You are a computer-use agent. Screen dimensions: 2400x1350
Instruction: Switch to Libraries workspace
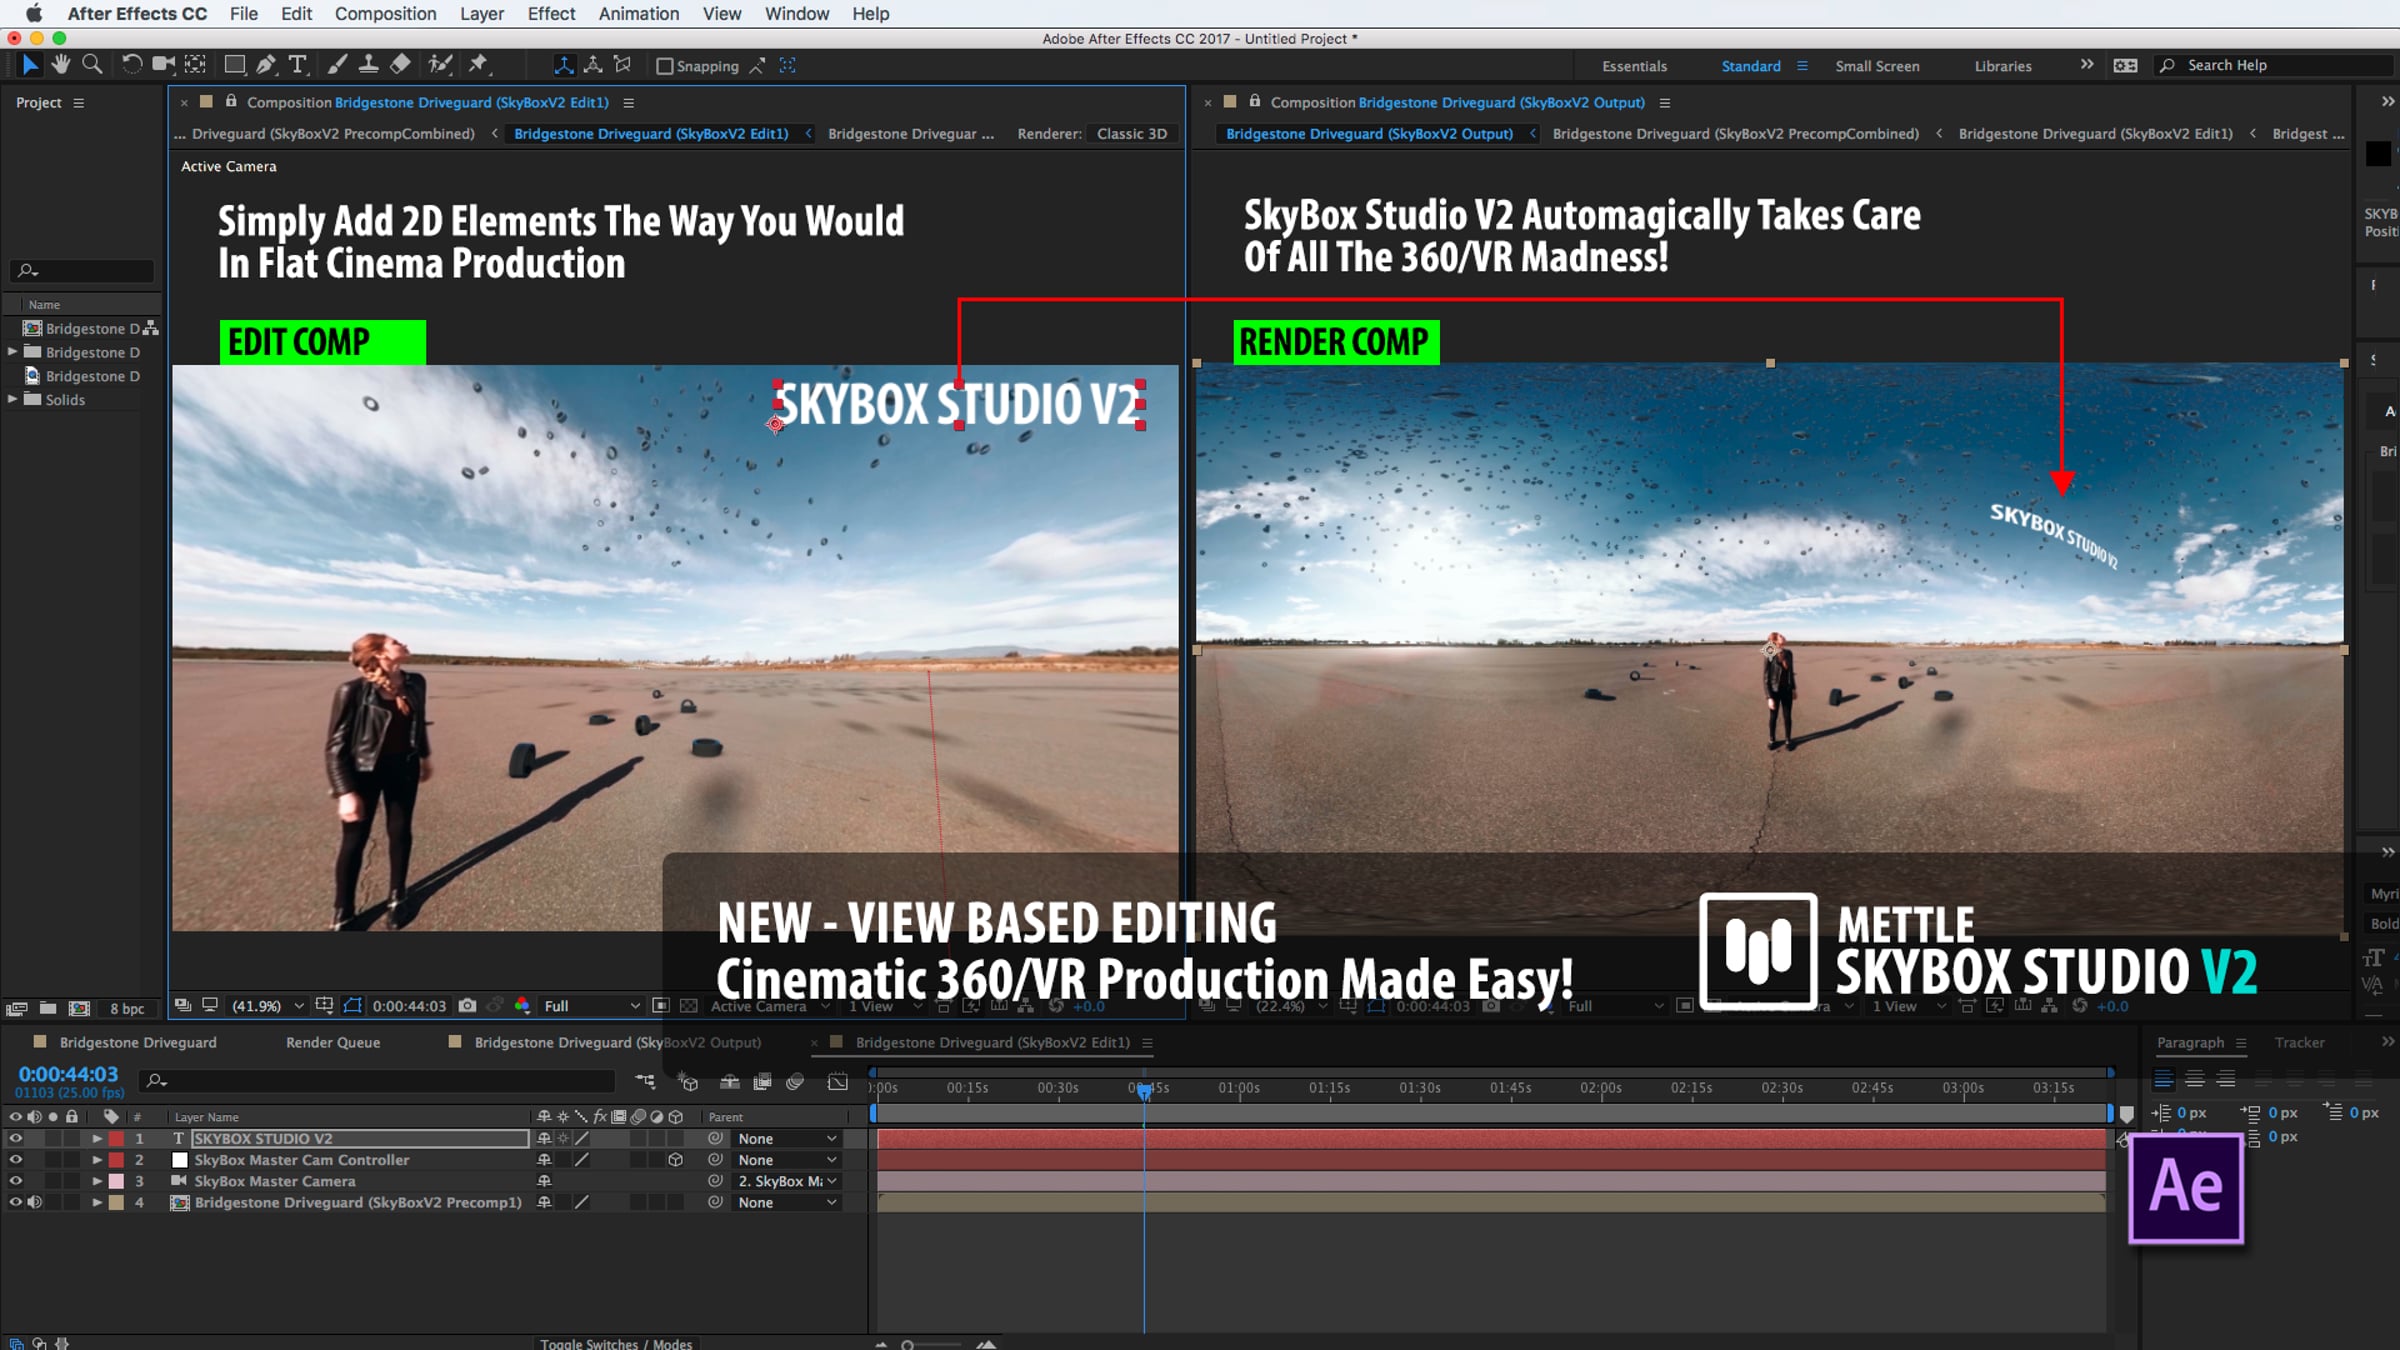point(2002,66)
